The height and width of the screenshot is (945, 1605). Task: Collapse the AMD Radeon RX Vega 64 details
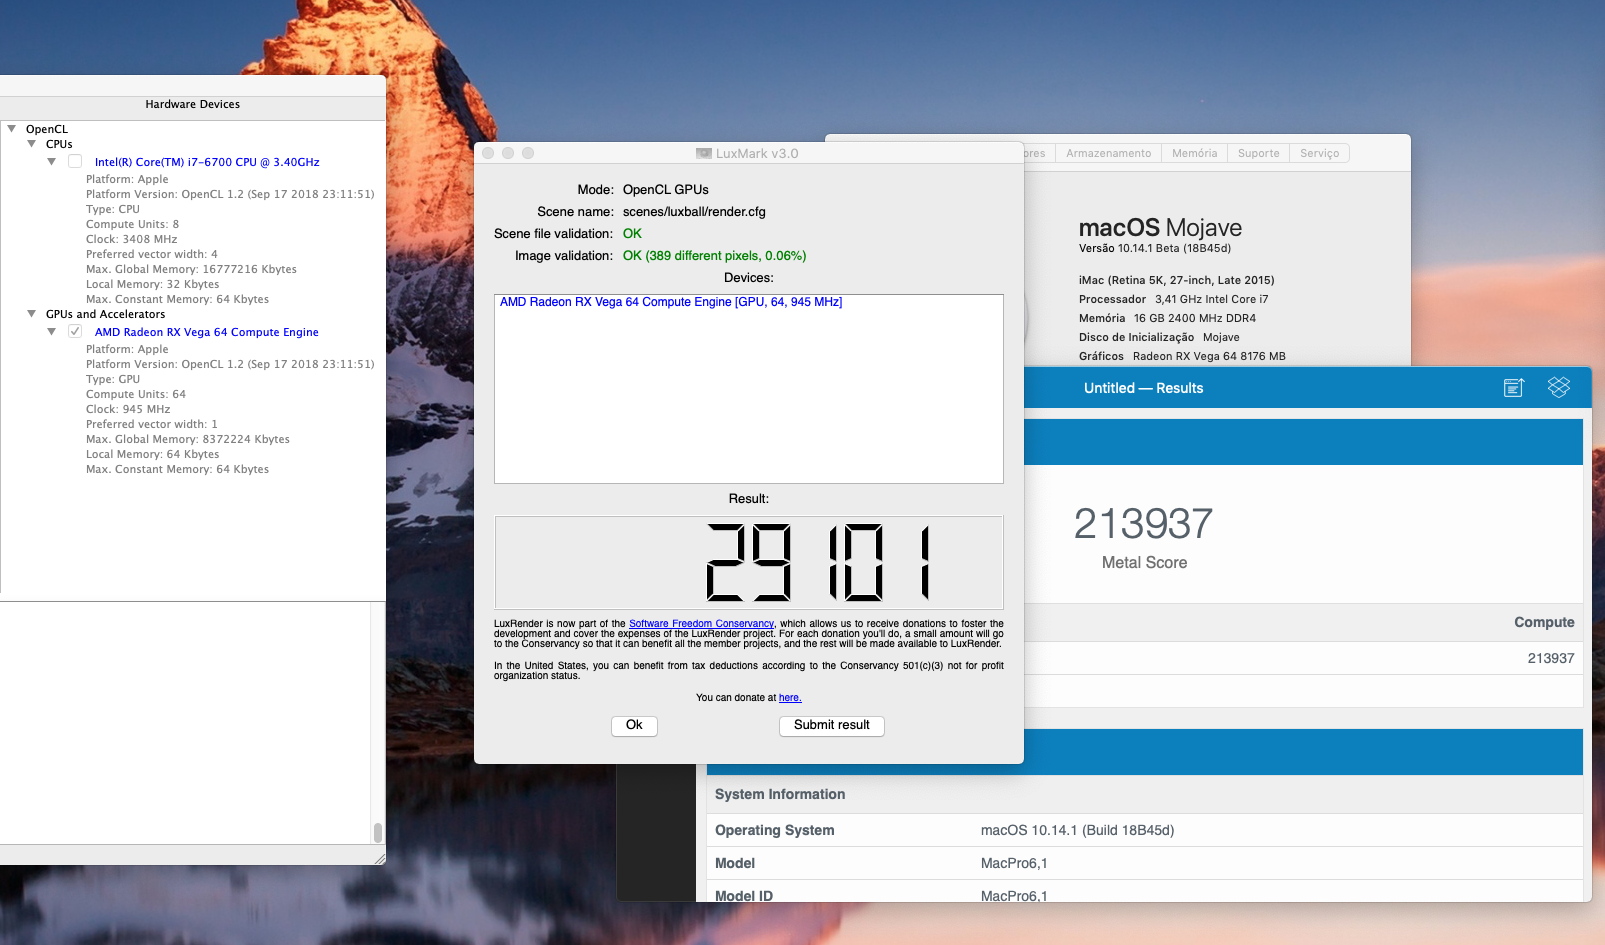pyautogui.click(x=52, y=332)
